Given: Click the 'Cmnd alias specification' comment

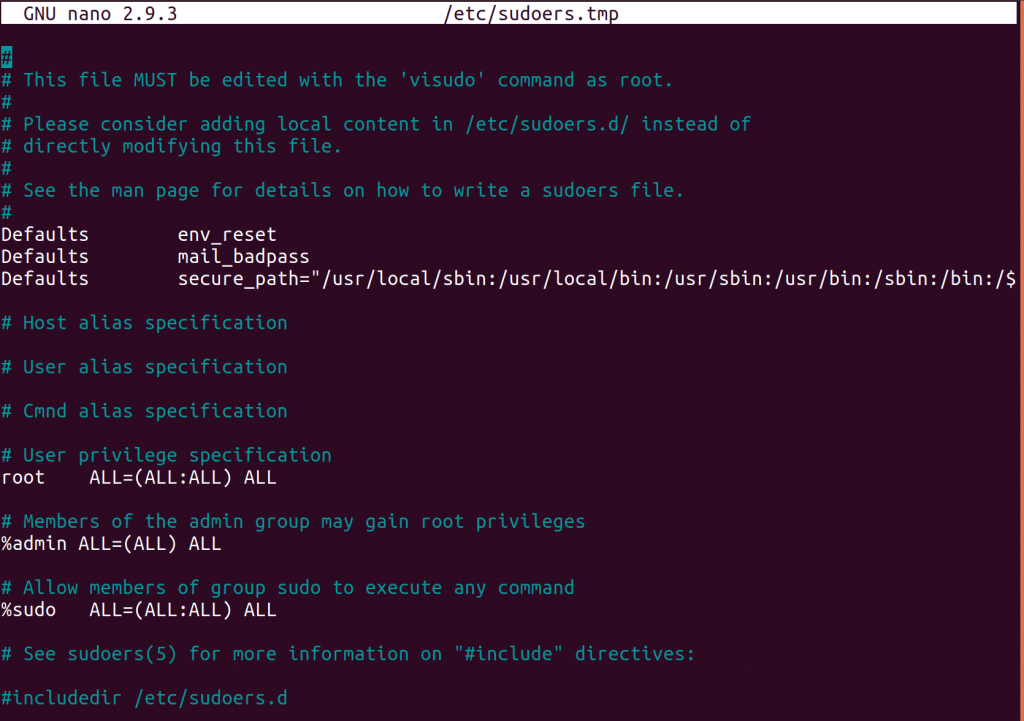Looking at the screenshot, I should (144, 411).
